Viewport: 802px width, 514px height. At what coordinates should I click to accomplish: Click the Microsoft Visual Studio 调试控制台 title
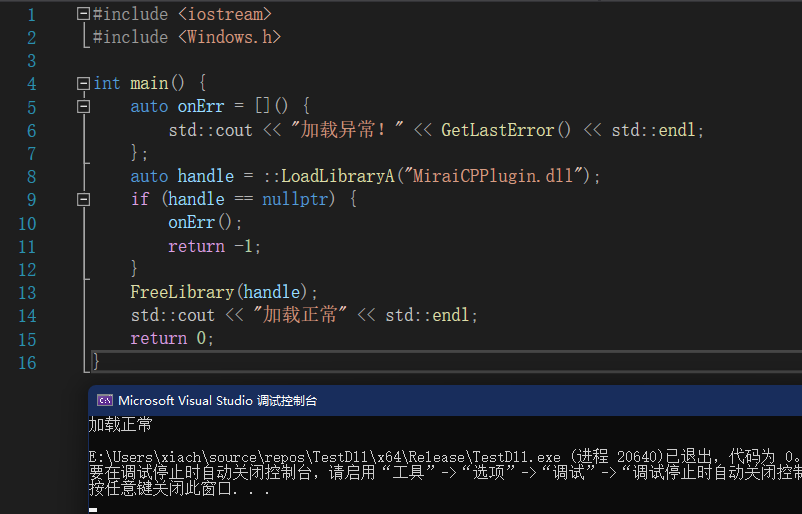217,400
